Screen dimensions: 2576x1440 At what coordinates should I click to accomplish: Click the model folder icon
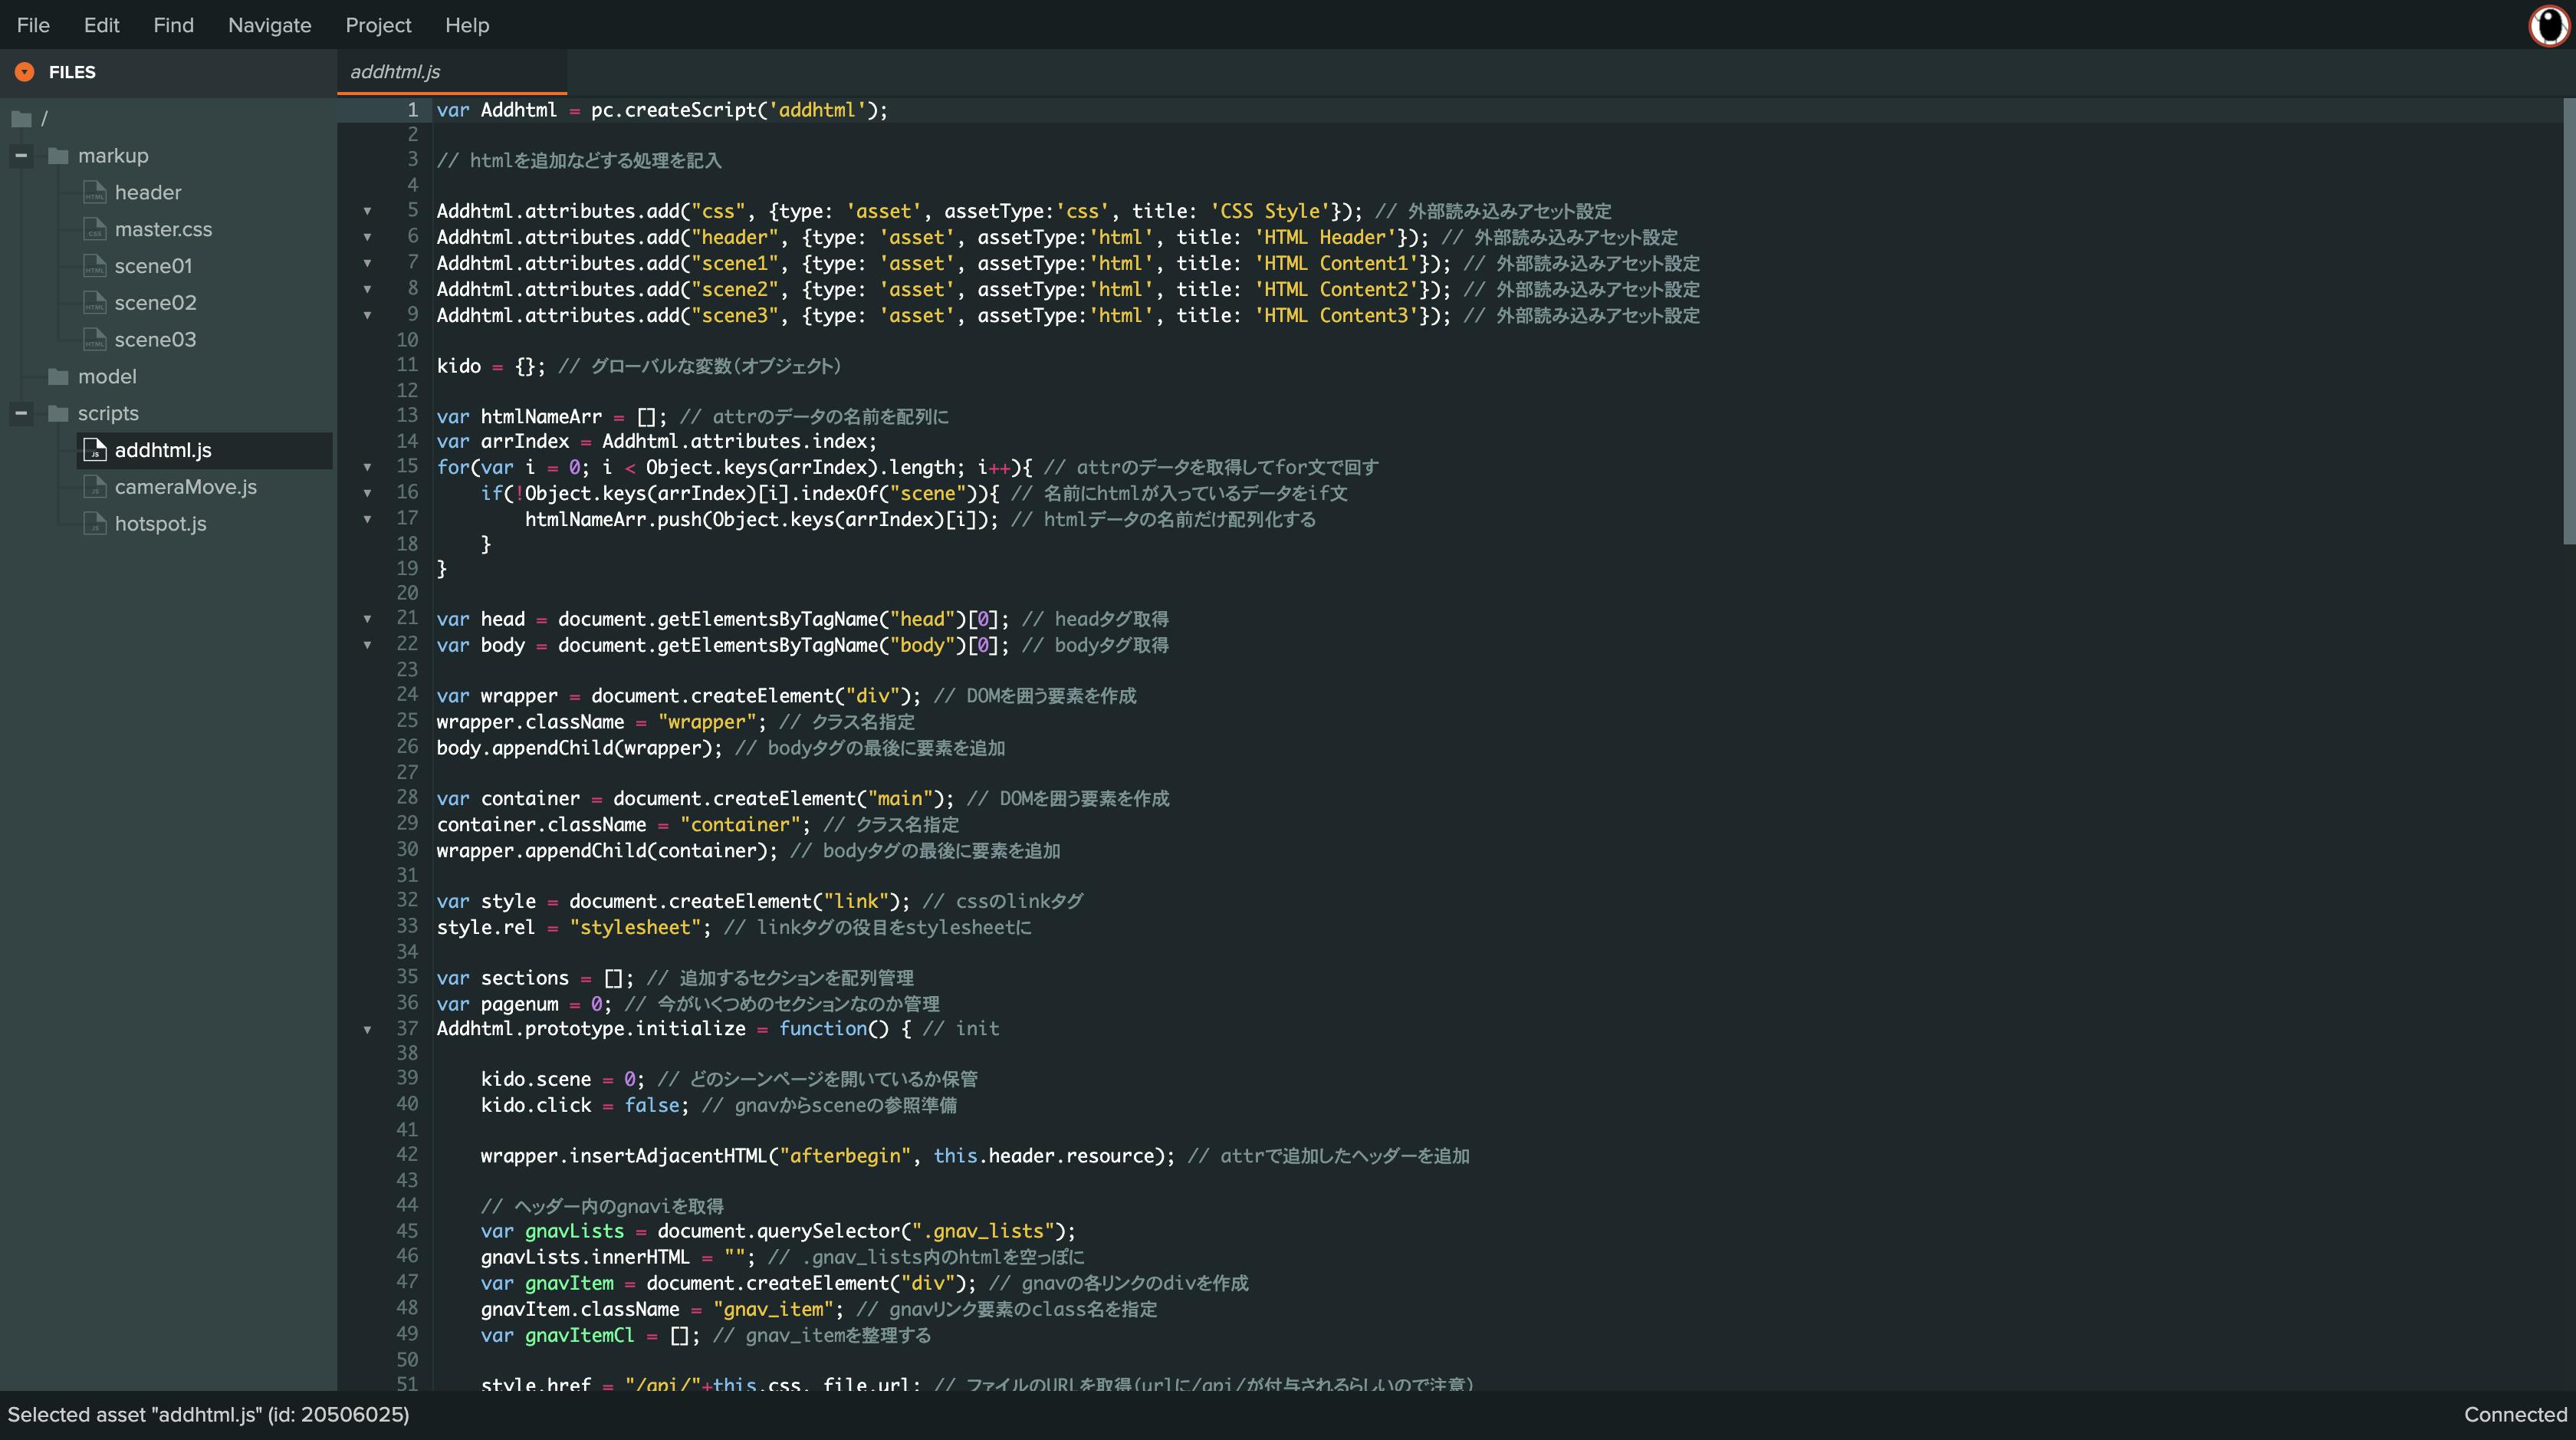[59, 377]
